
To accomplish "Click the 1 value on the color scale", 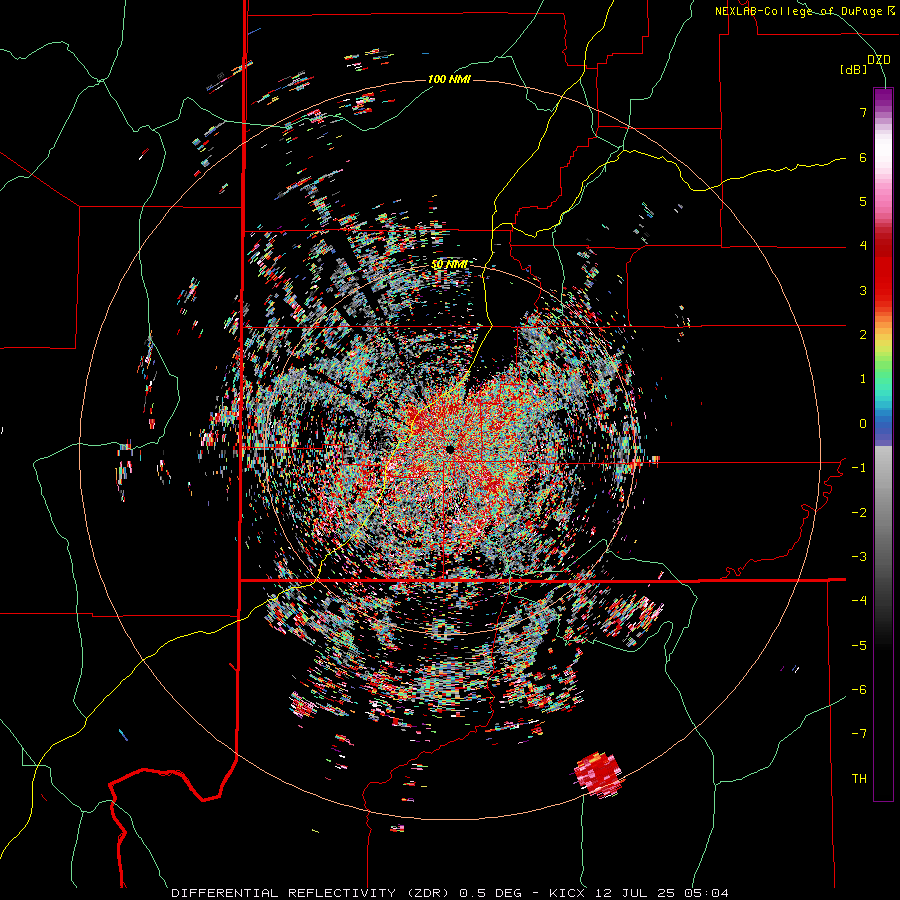I will (863, 379).
